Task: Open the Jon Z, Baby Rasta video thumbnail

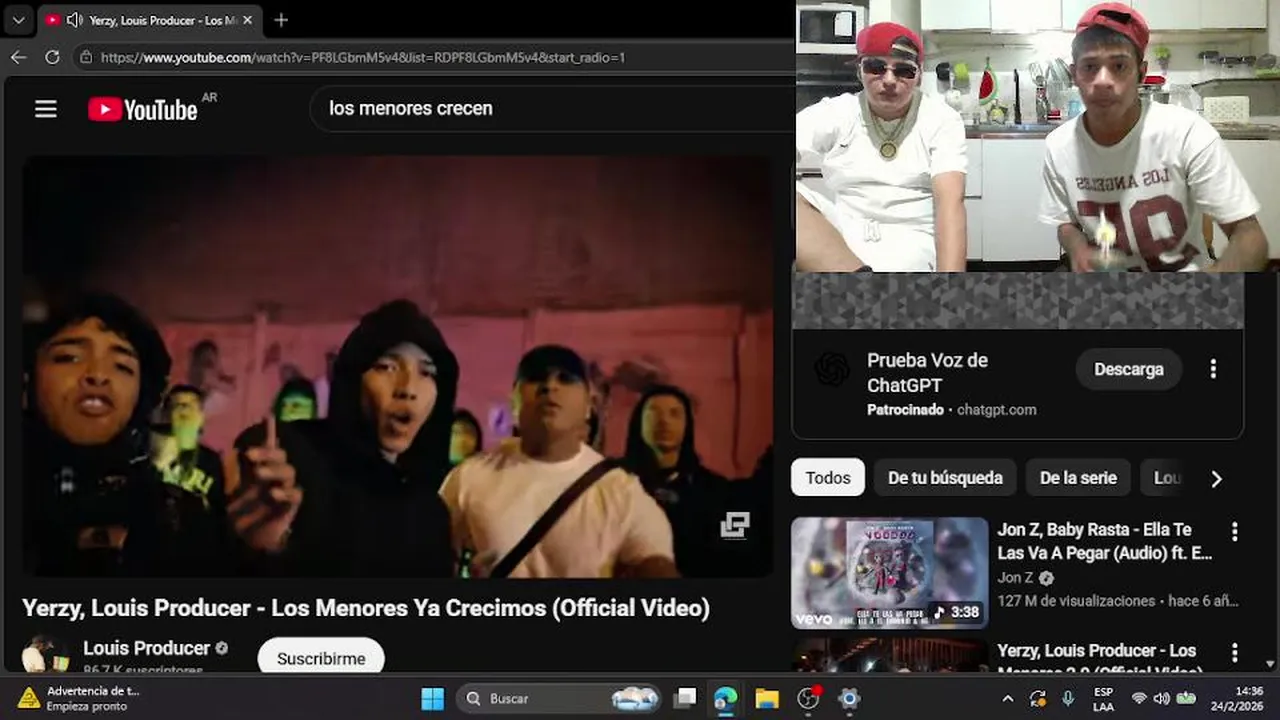Action: [889, 572]
